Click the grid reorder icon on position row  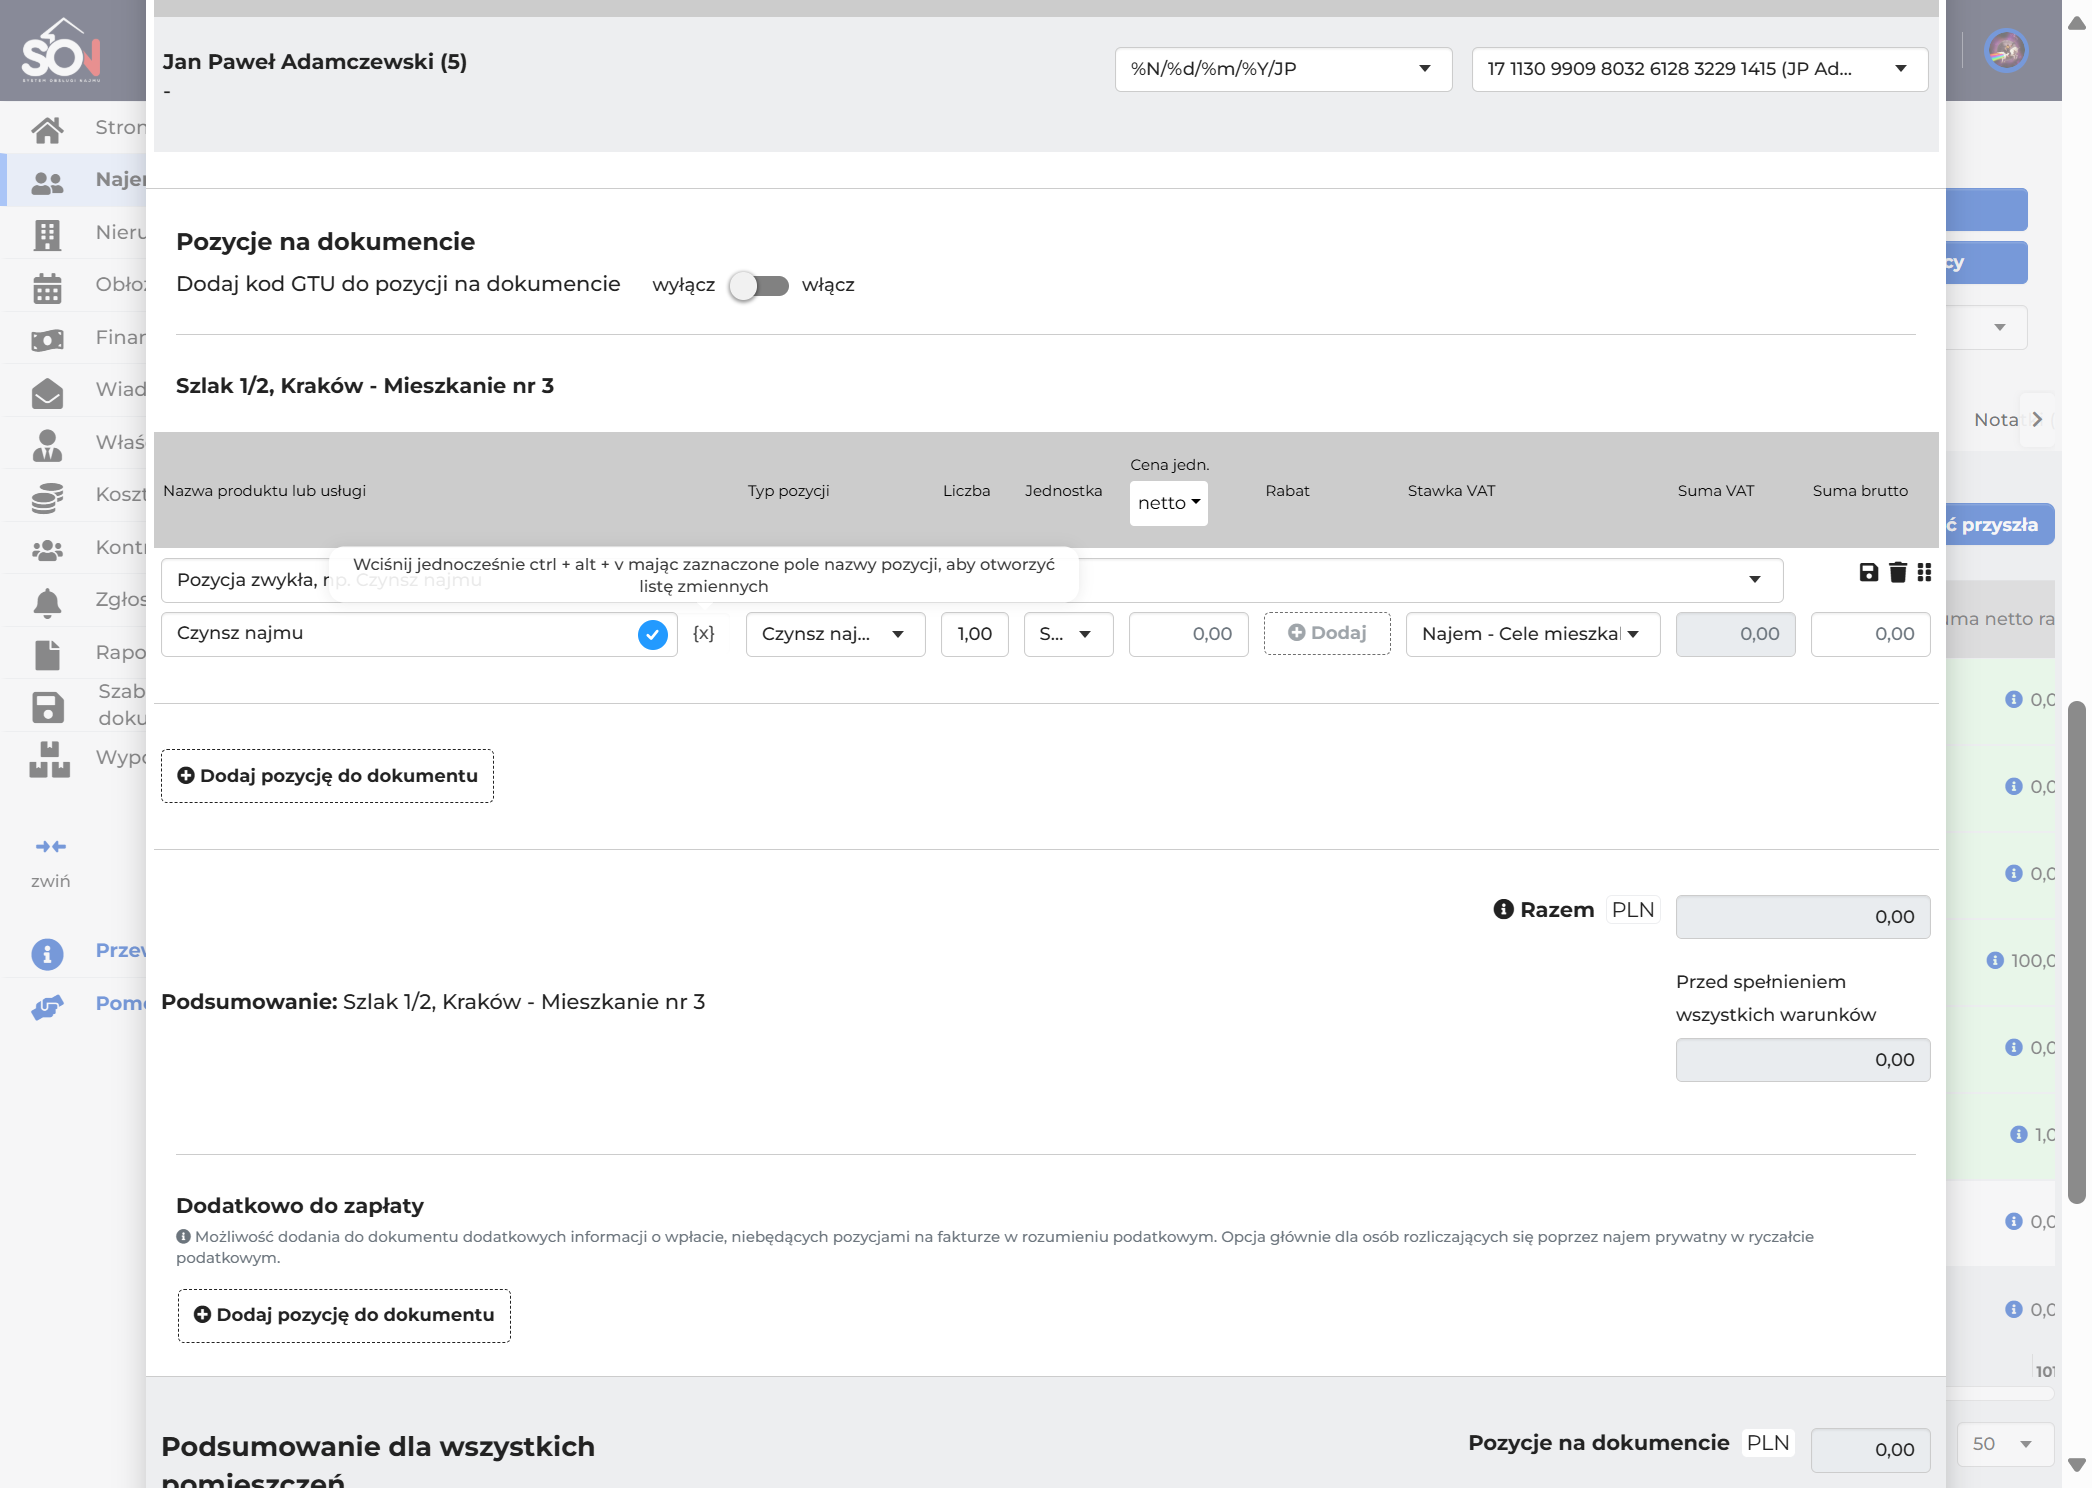[1924, 572]
